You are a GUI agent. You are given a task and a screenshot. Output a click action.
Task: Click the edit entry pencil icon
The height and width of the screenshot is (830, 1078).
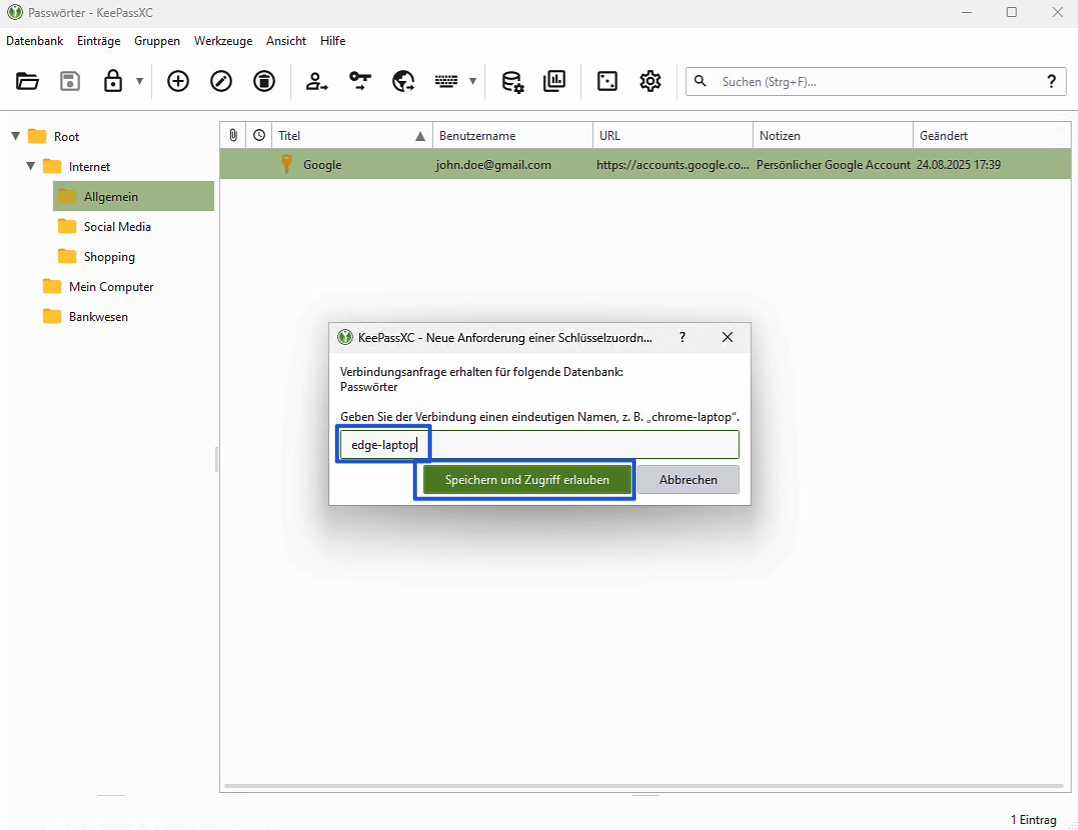pyautogui.click(x=221, y=82)
